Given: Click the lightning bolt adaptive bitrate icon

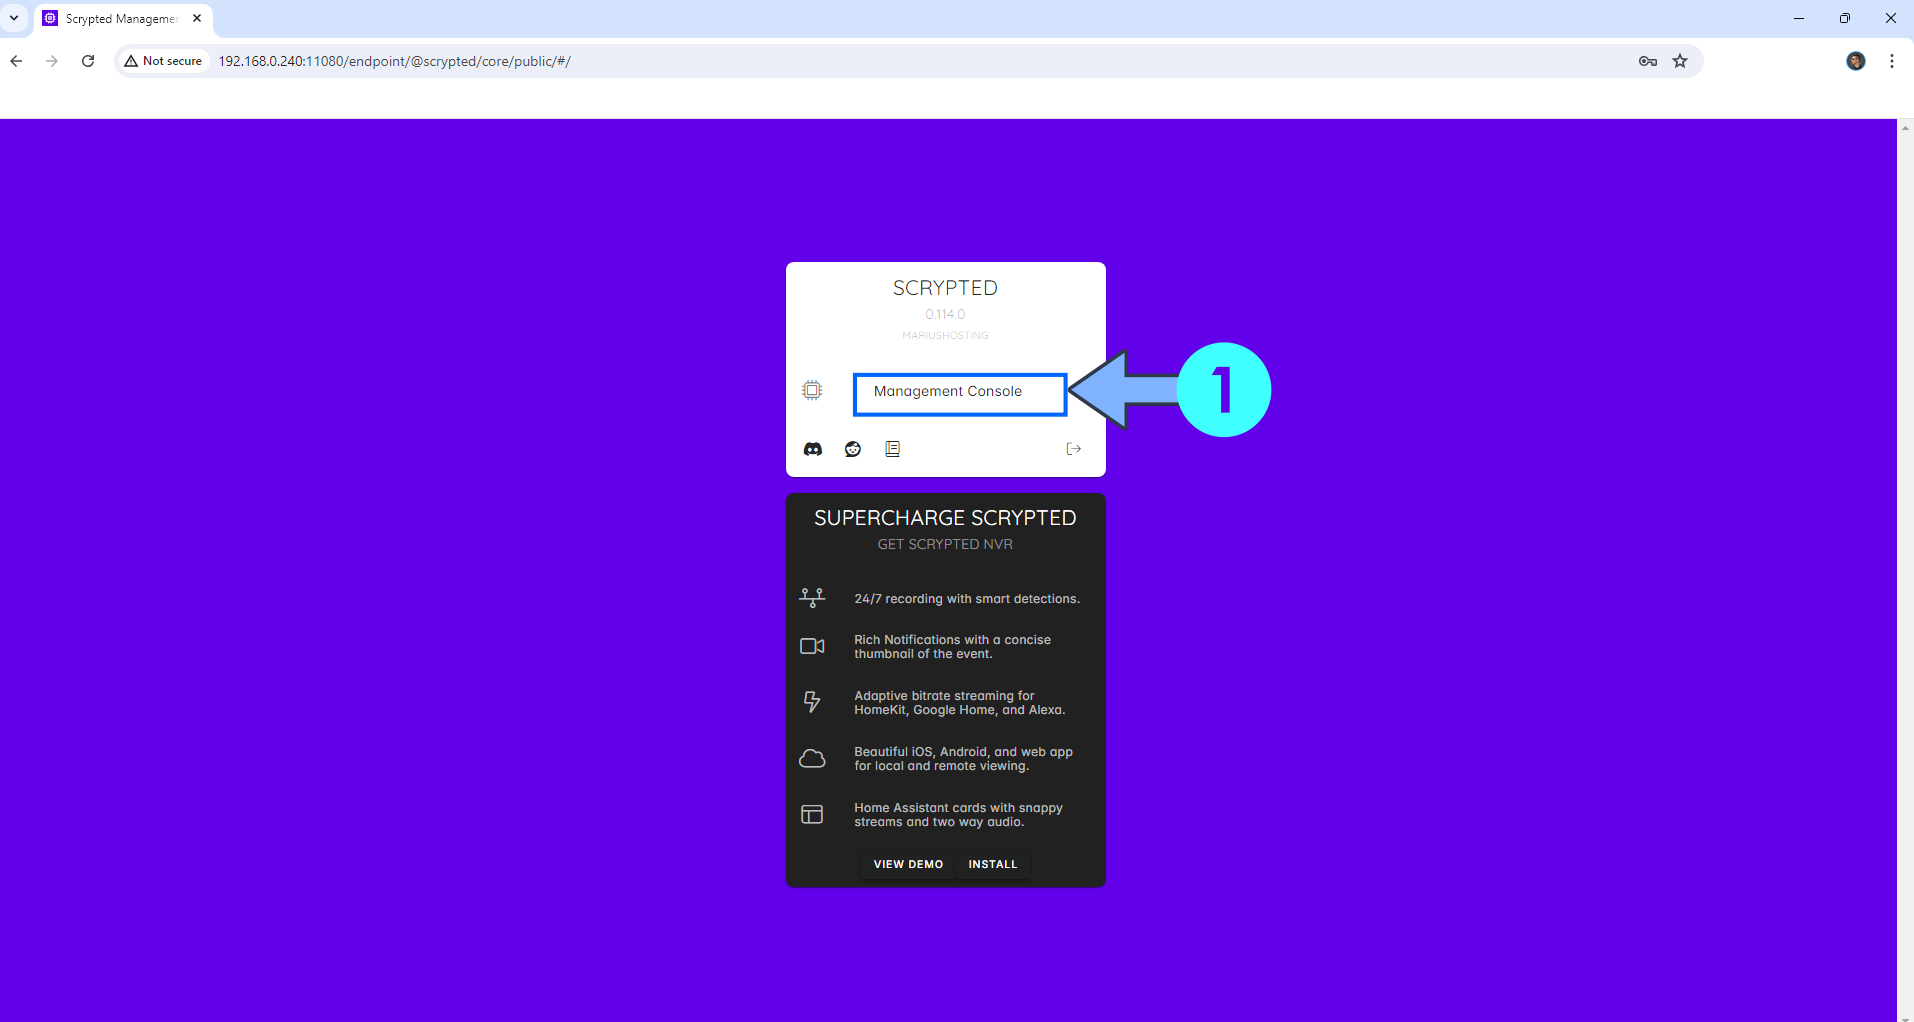Looking at the screenshot, I should [812, 702].
